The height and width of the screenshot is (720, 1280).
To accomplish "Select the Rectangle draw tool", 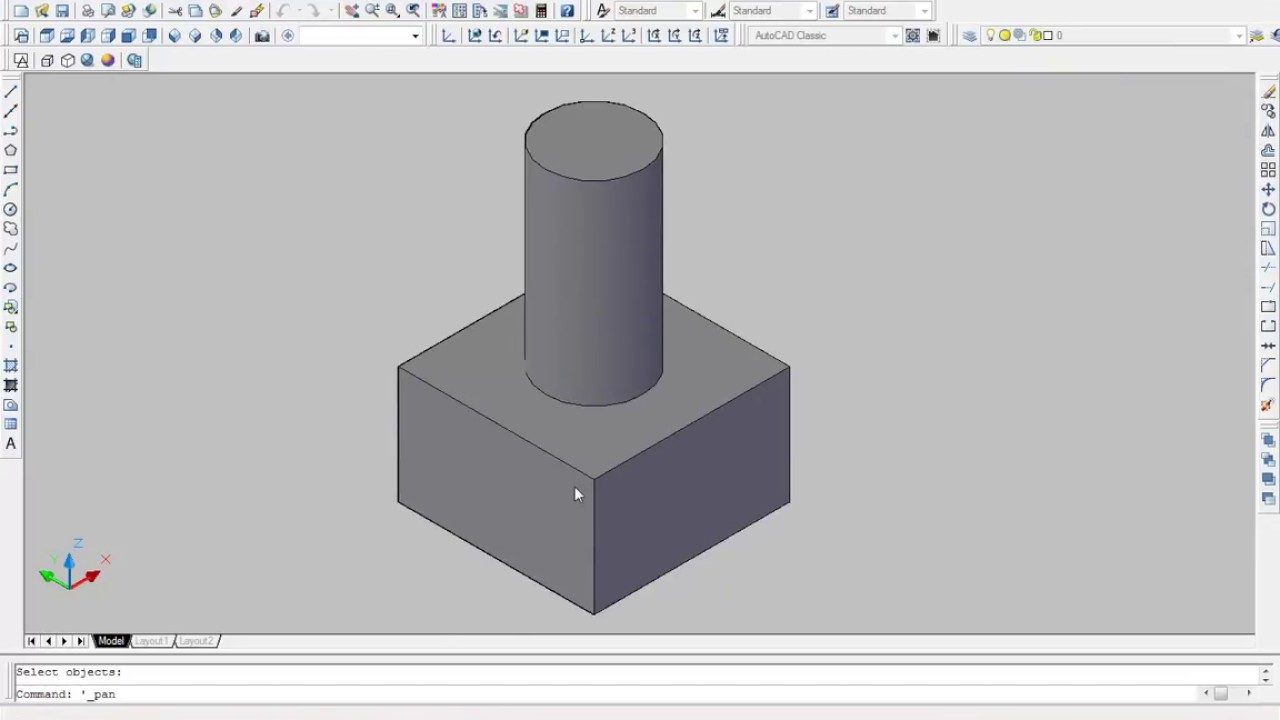I will coord(11,170).
